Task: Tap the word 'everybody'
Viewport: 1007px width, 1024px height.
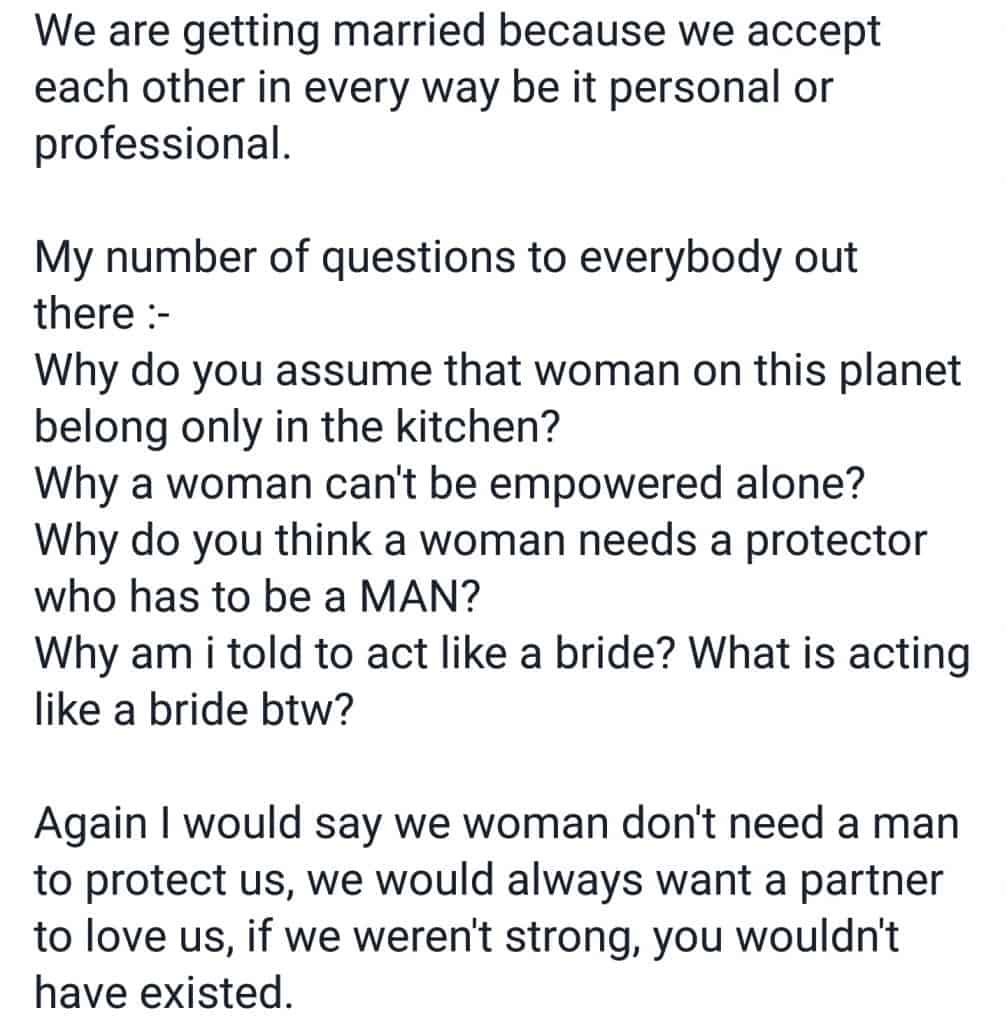Action: (x=679, y=259)
